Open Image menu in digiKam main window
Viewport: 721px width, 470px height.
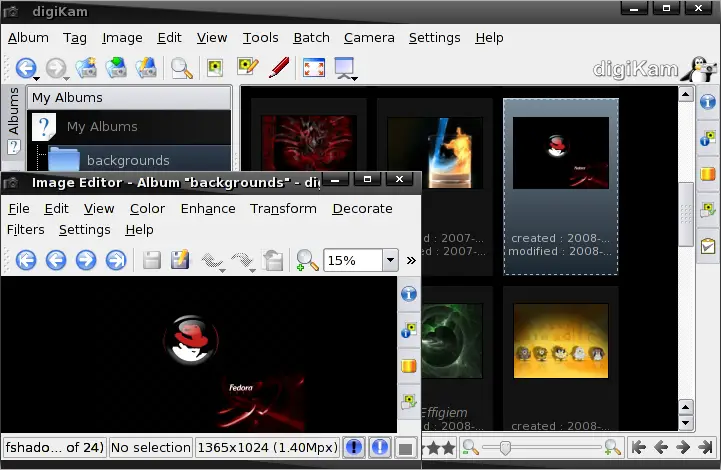coord(122,38)
